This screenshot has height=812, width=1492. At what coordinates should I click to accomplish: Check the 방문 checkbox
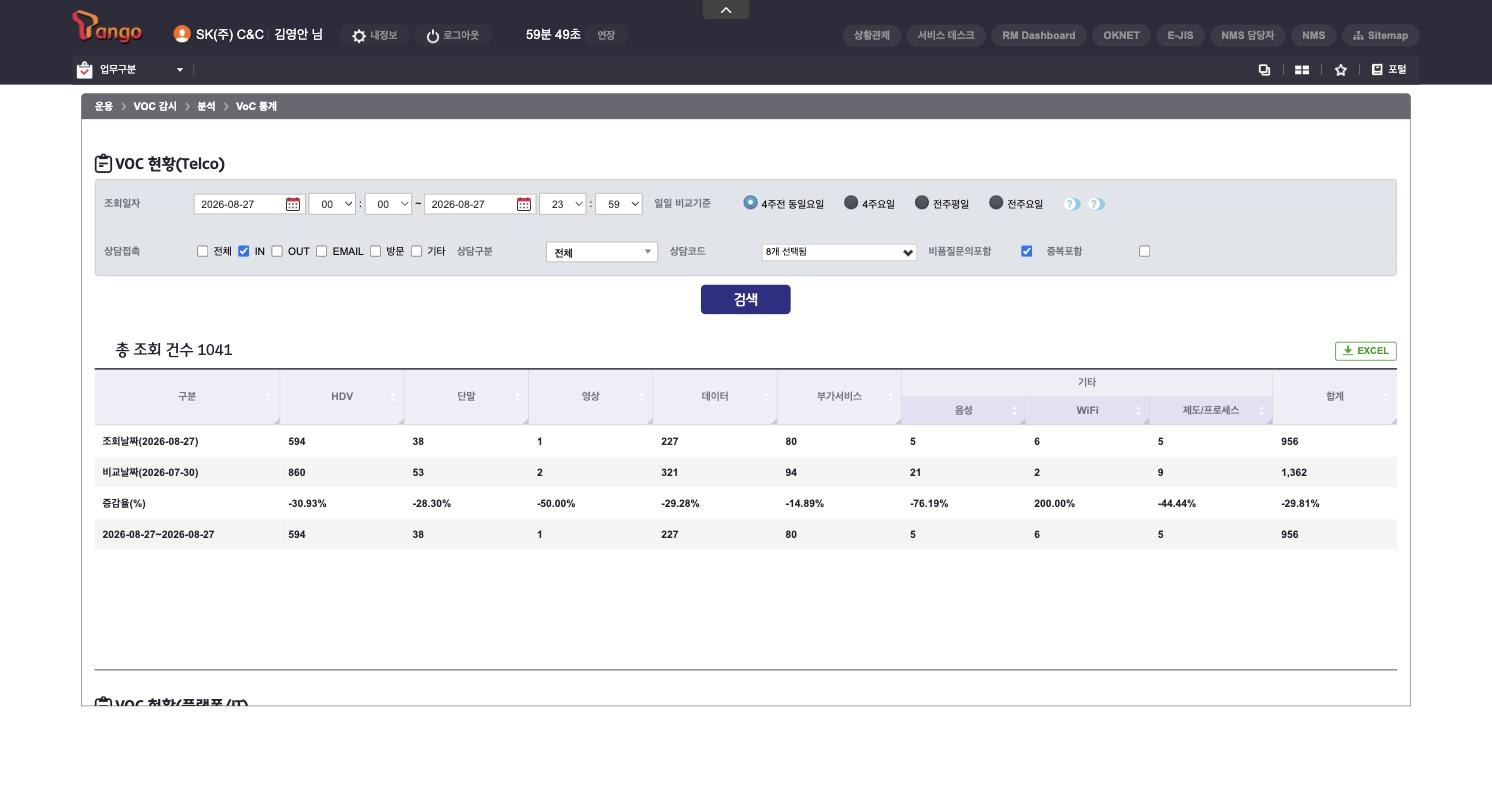[376, 251]
